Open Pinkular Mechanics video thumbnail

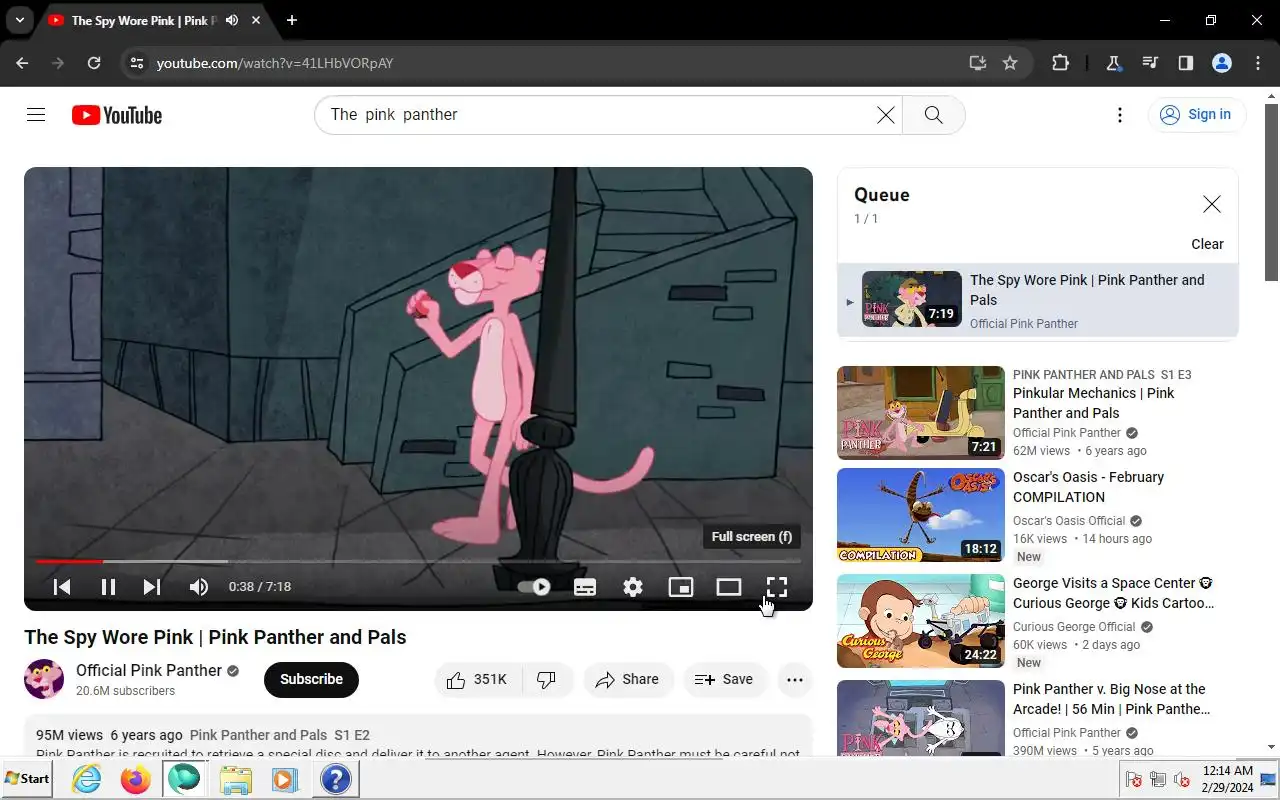(x=921, y=413)
